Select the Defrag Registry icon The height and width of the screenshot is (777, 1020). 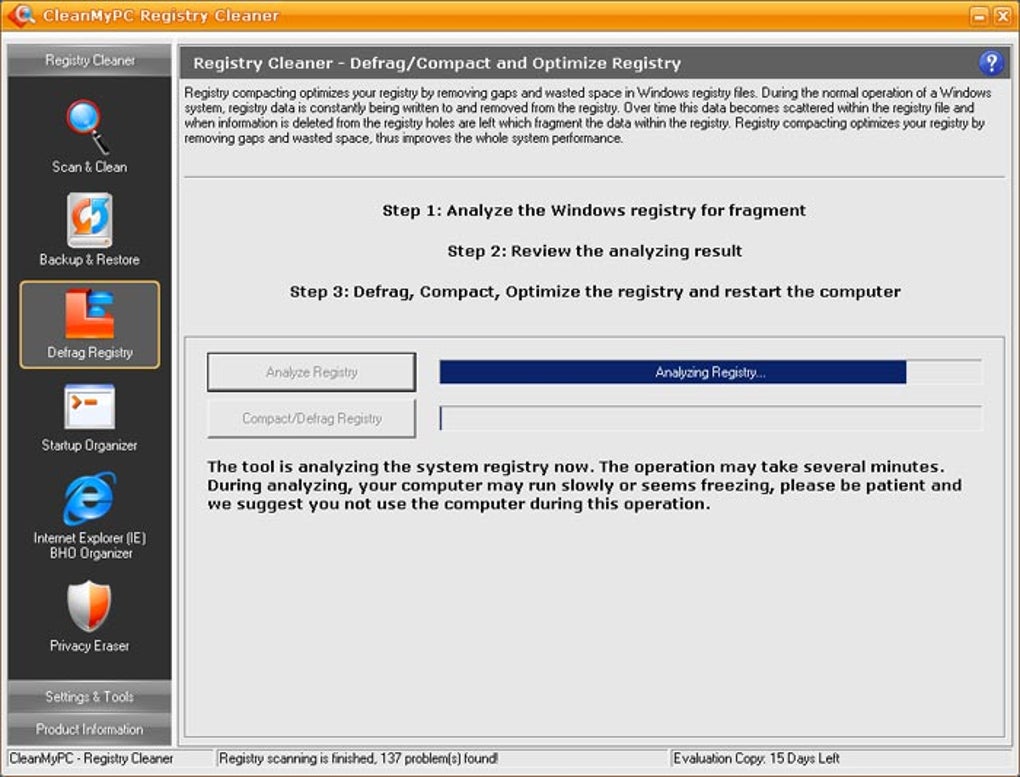(90, 314)
